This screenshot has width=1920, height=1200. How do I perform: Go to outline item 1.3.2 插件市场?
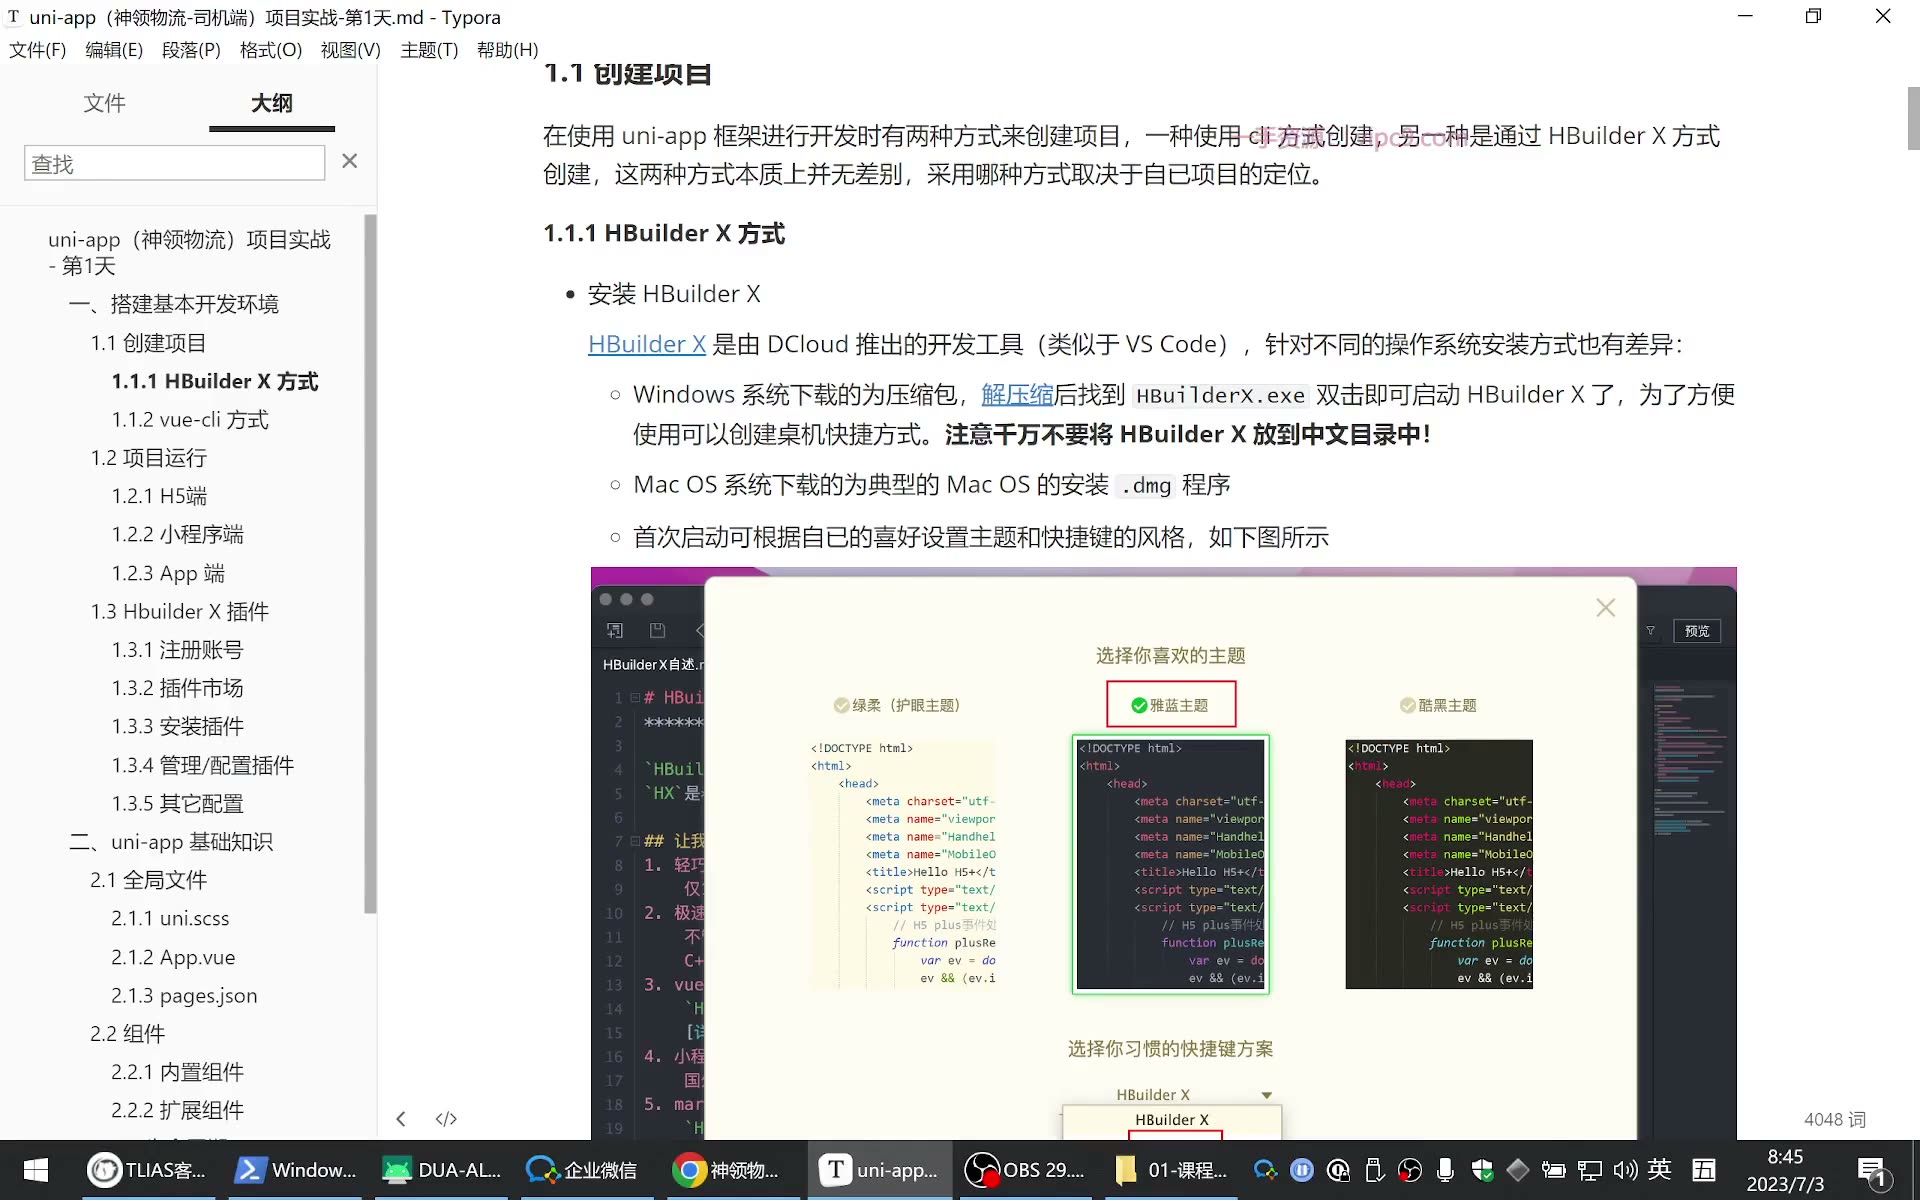(x=177, y=688)
